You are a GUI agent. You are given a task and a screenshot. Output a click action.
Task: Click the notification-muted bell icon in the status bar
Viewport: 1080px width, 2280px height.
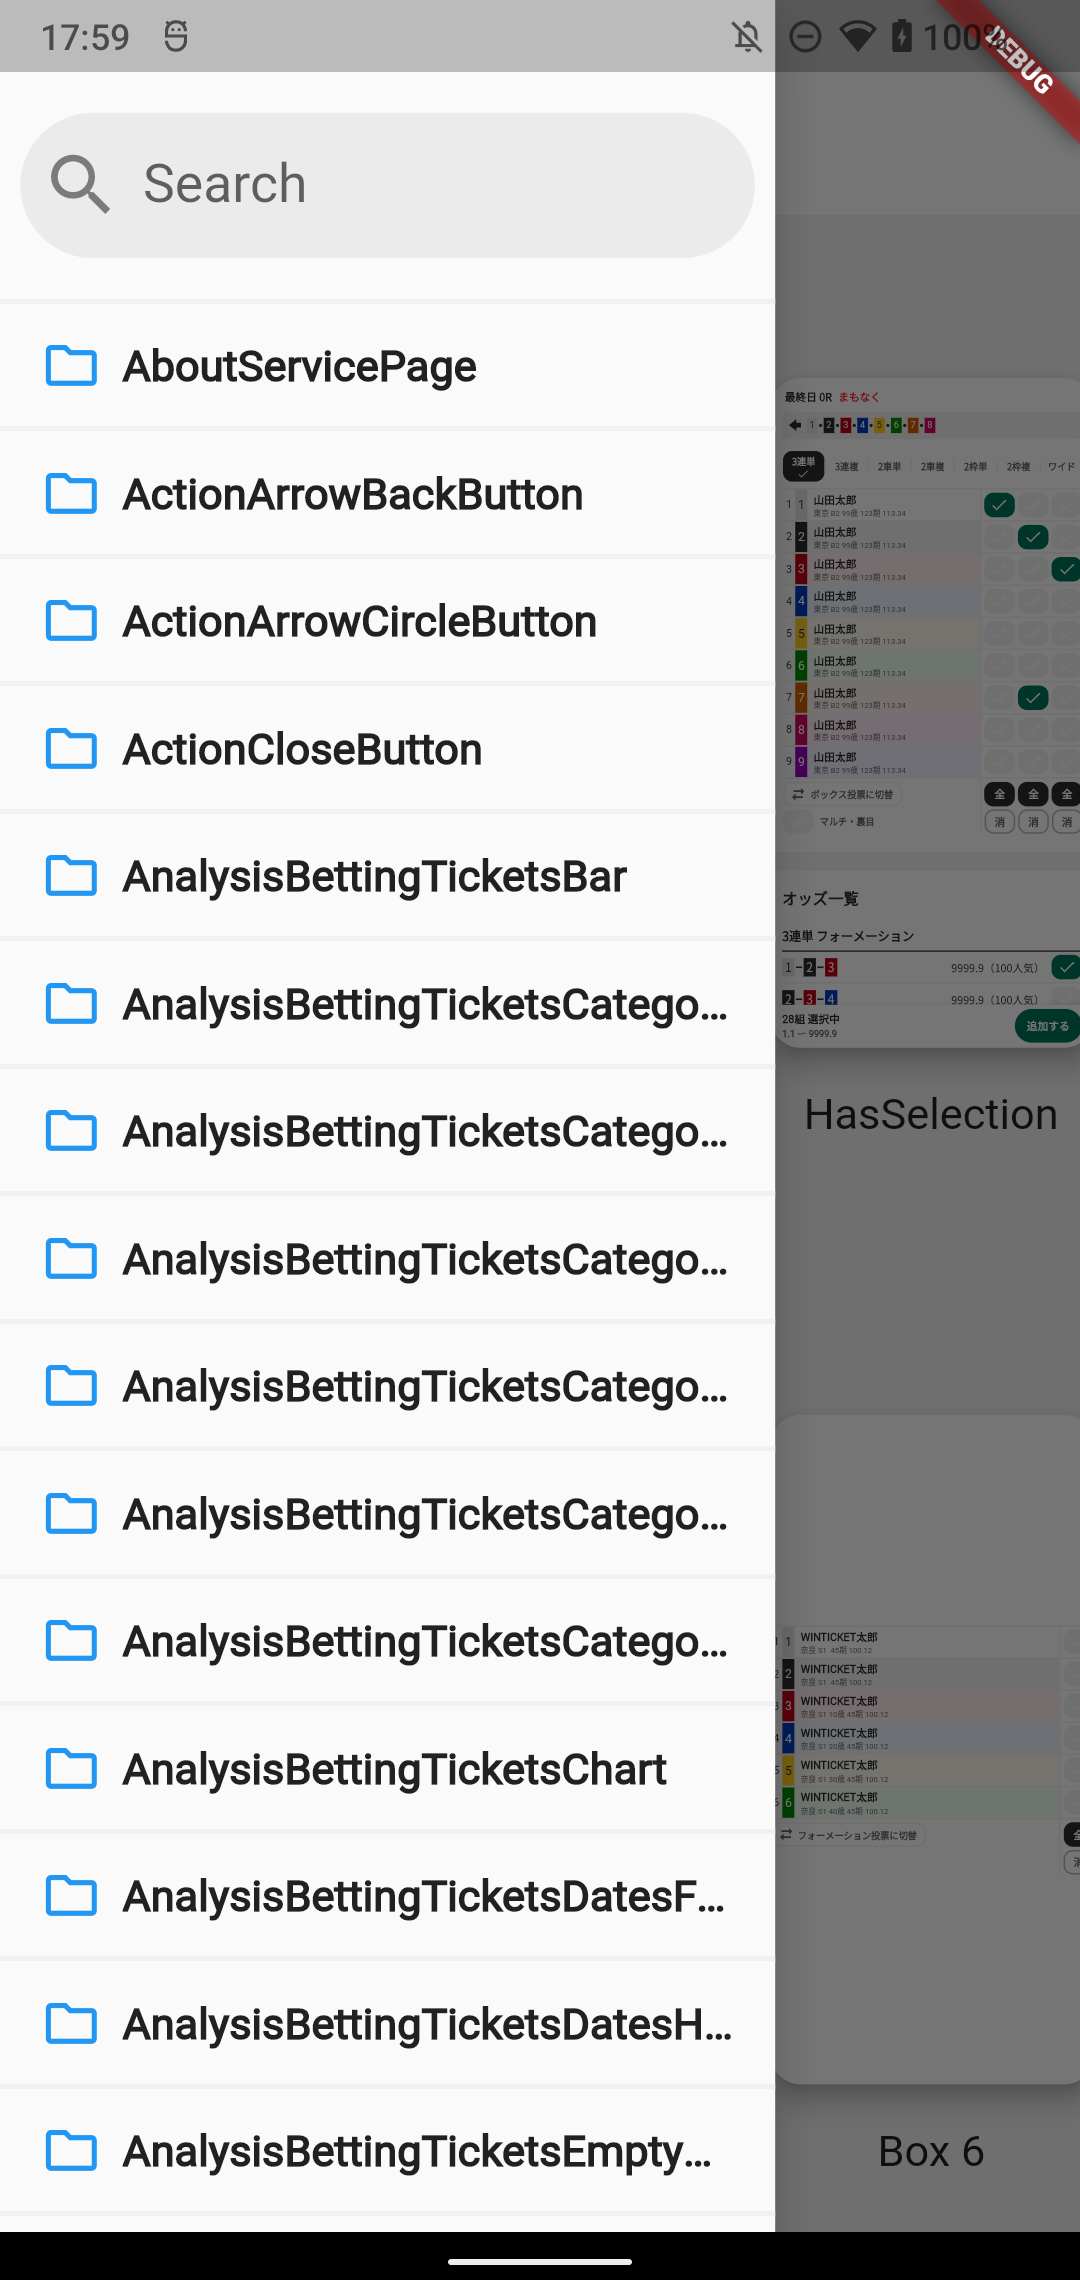tap(748, 35)
